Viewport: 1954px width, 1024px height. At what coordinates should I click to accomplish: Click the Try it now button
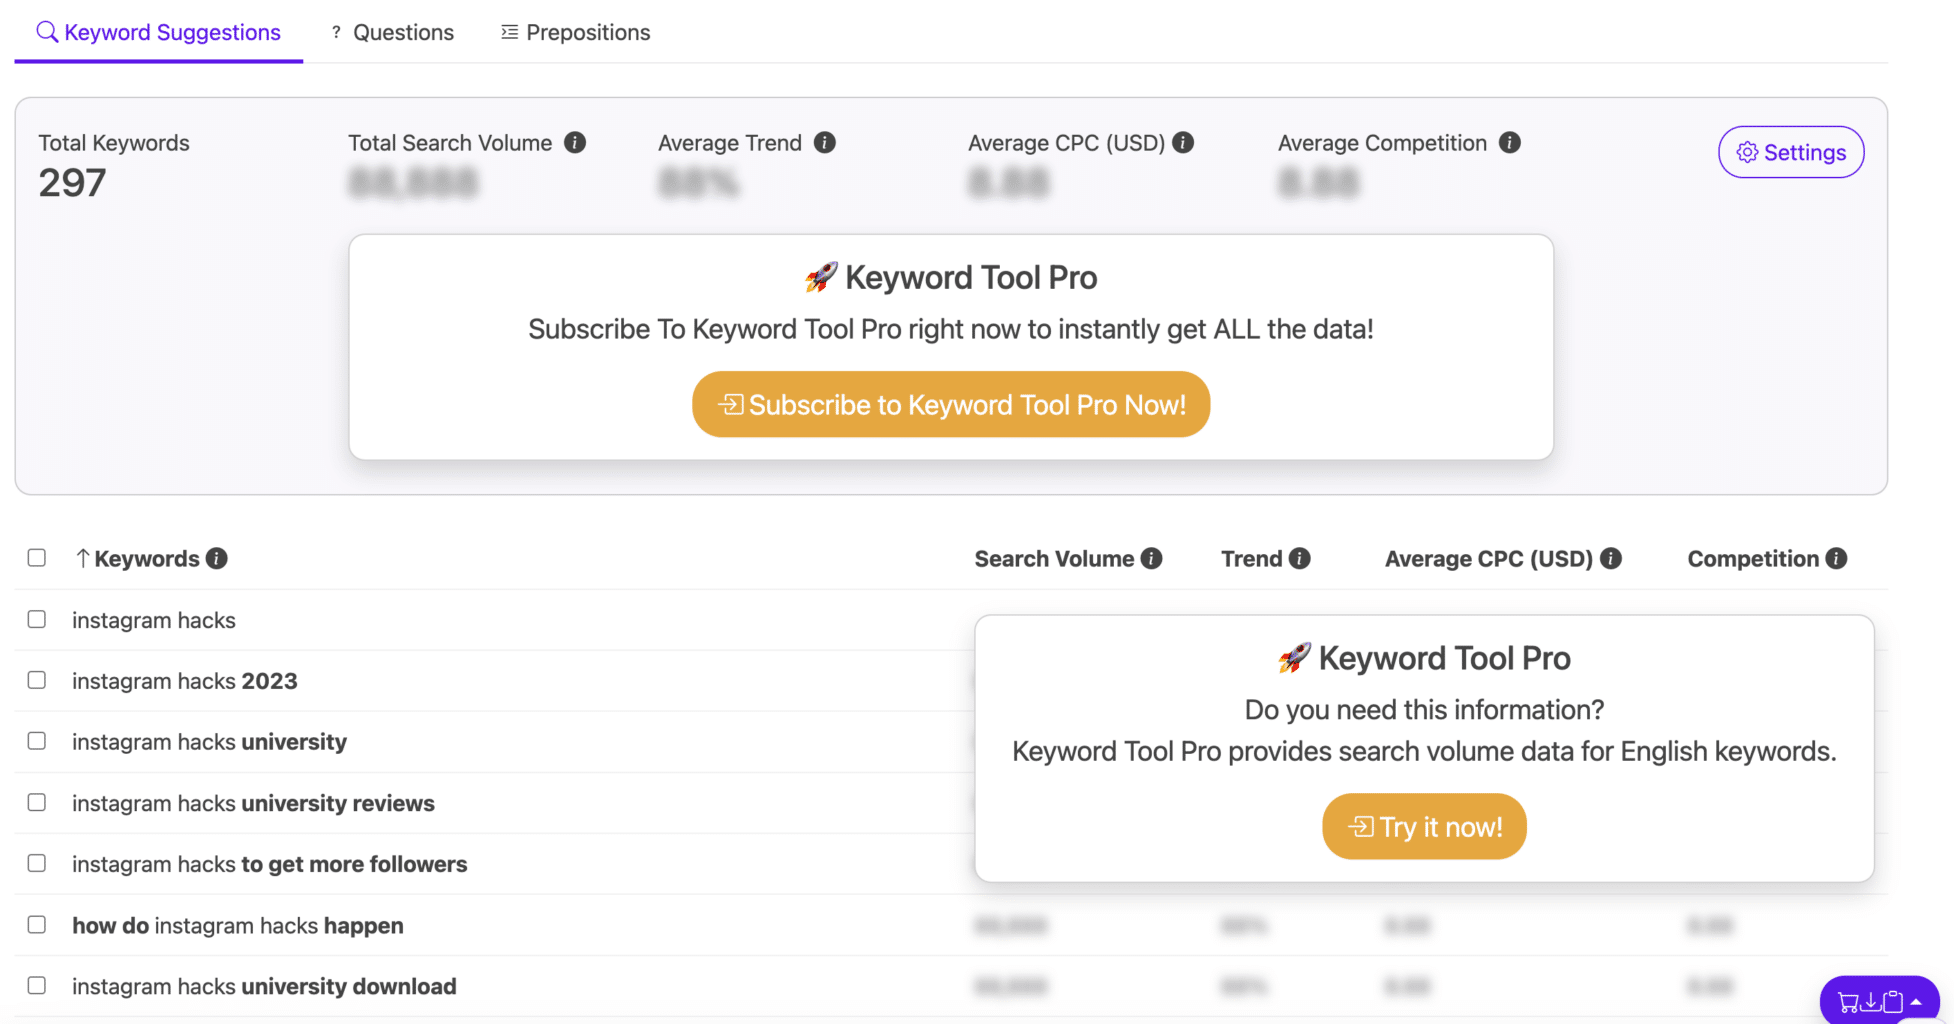pyautogui.click(x=1424, y=826)
